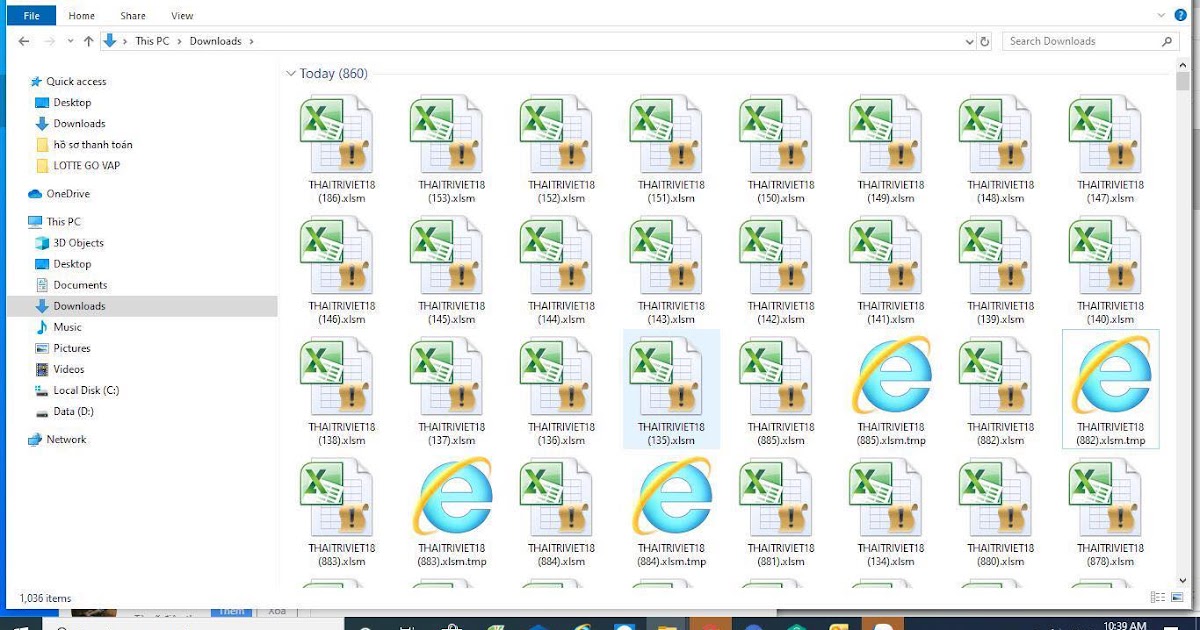The height and width of the screenshot is (630, 1200).
Task: Open Pictures in the navigation pane
Action: coord(63,348)
